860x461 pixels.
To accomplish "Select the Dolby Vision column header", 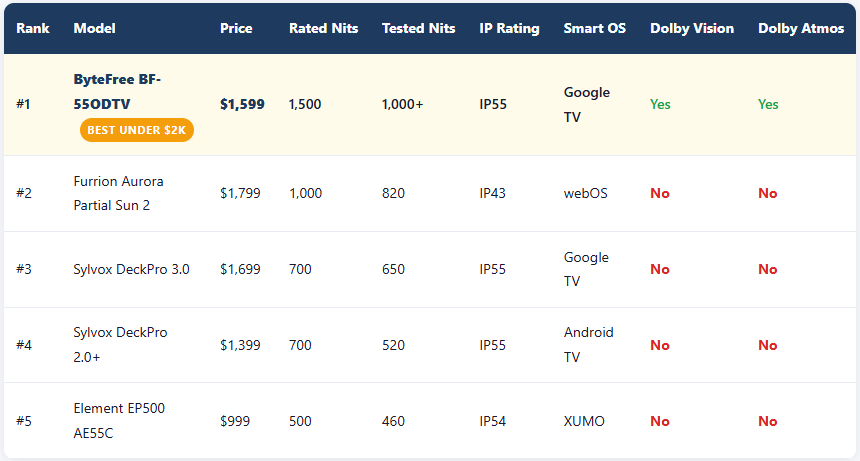I will (x=691, y=28).
